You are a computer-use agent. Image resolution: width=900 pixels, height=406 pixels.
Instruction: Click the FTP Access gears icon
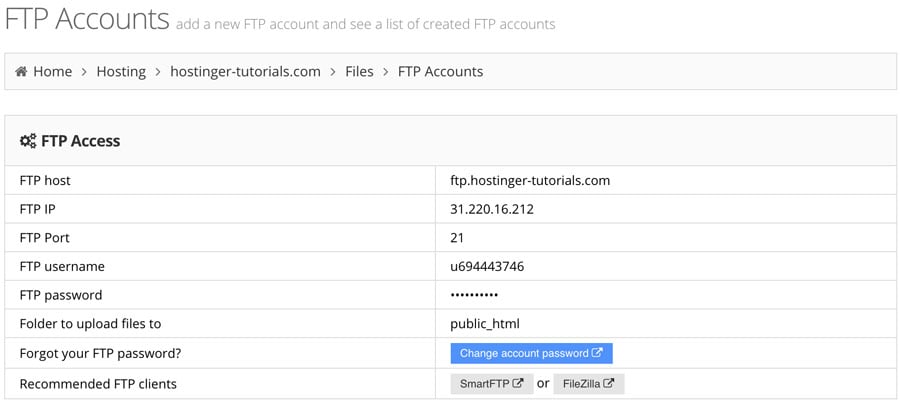28,141
